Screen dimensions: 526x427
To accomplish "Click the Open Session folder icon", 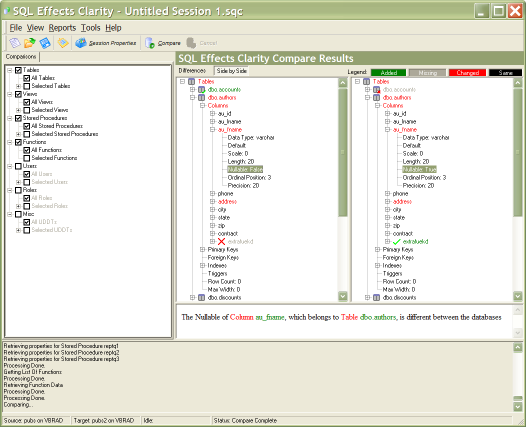I will point(30,43).
